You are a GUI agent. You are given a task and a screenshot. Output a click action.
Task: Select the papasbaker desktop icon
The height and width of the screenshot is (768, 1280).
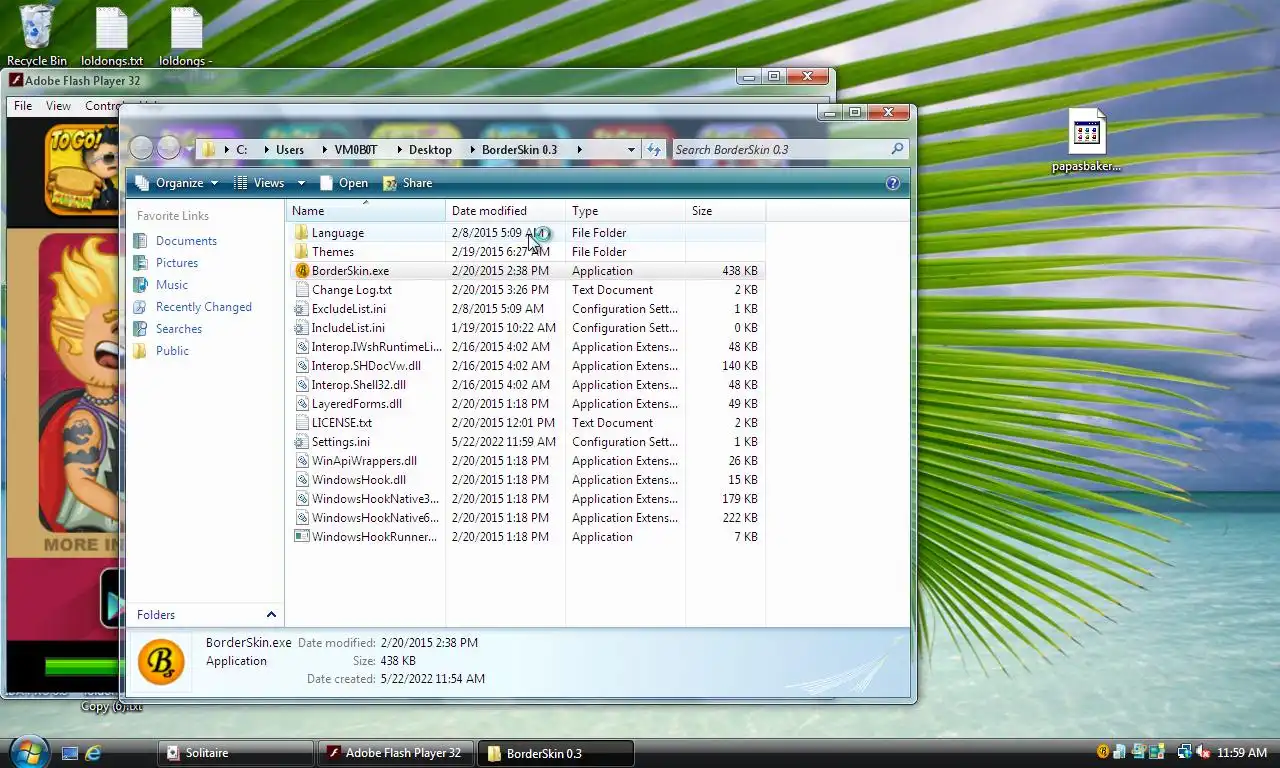point(1086,140)
